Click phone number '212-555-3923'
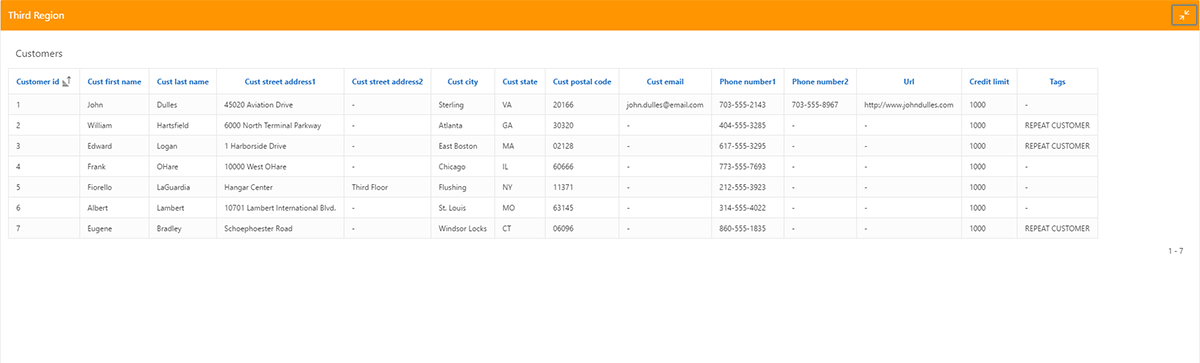Screen dimensions: 1200x363 (742, 187)
